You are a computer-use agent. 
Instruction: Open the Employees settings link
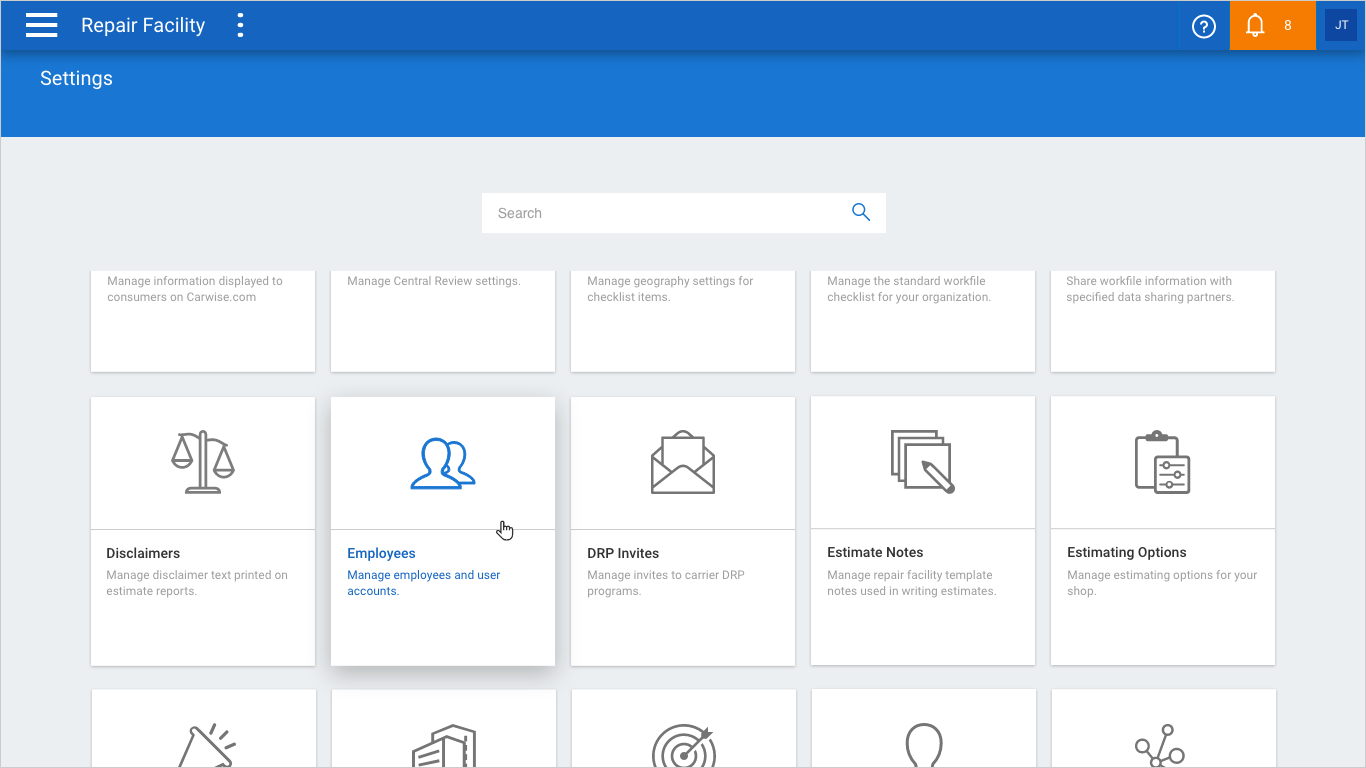pyautogui.click(x=381, y=553)
